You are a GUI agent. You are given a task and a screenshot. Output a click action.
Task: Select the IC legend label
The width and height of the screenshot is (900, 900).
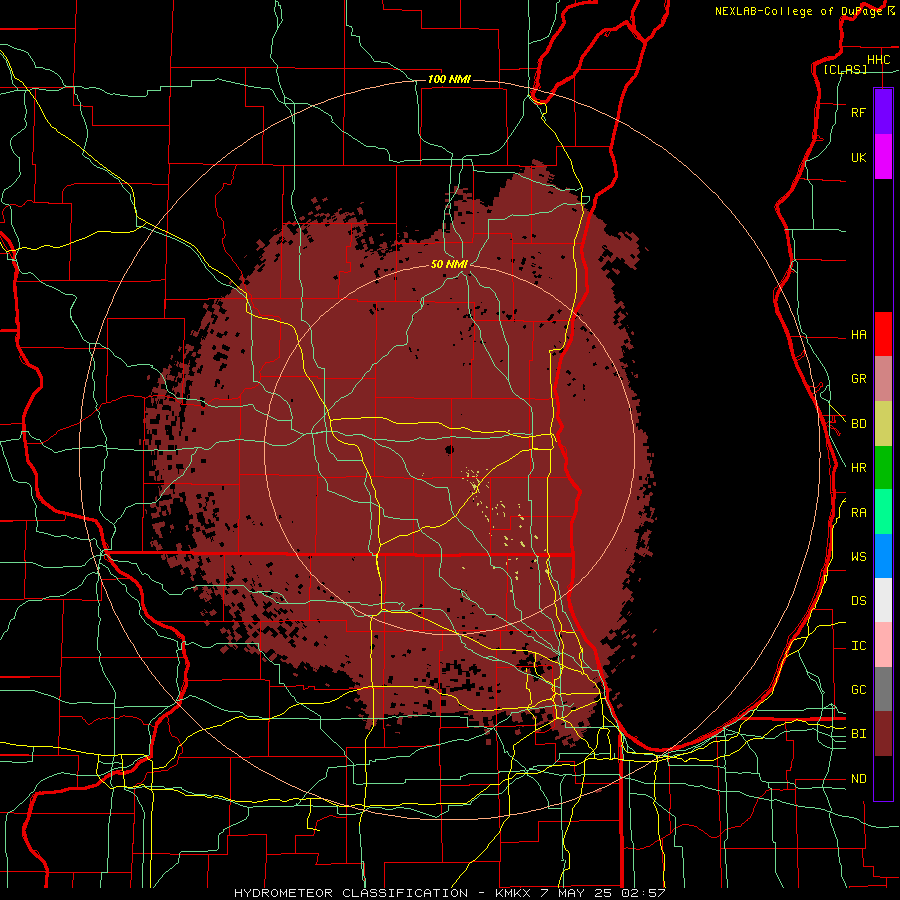858,646
